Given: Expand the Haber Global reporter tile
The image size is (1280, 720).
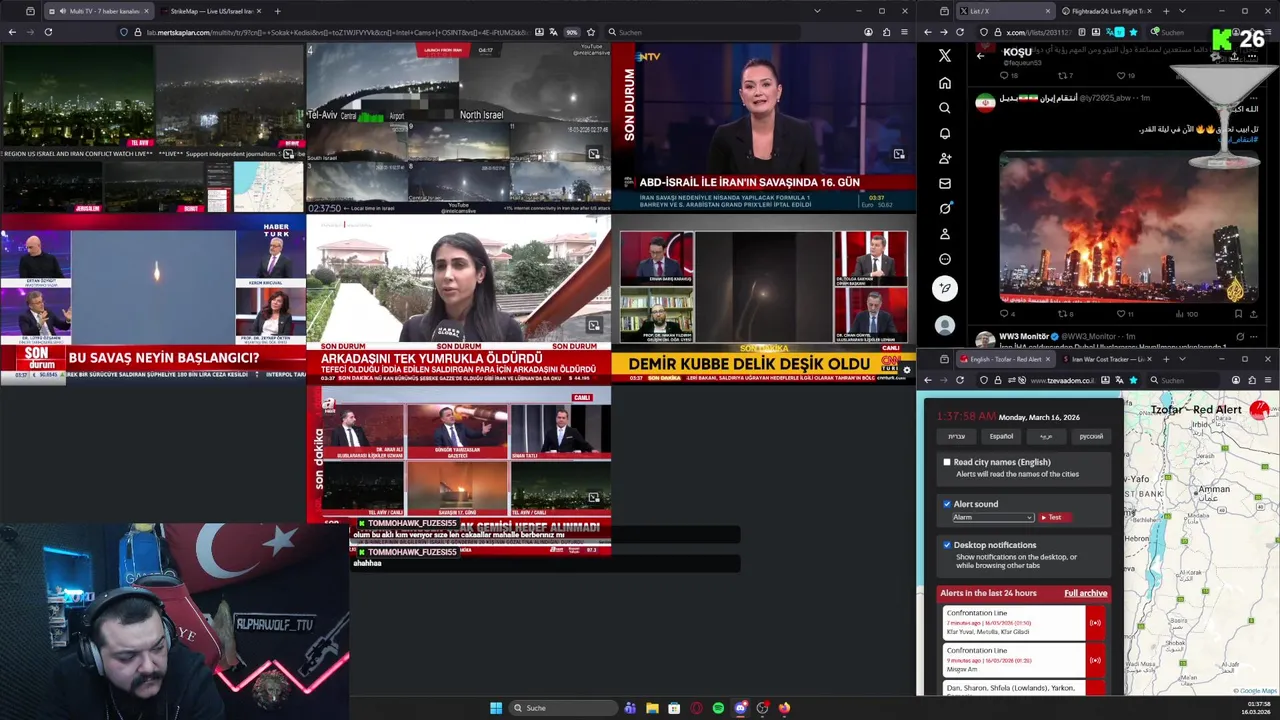Looking at the screenshot, I should click(x=593, y=325).
